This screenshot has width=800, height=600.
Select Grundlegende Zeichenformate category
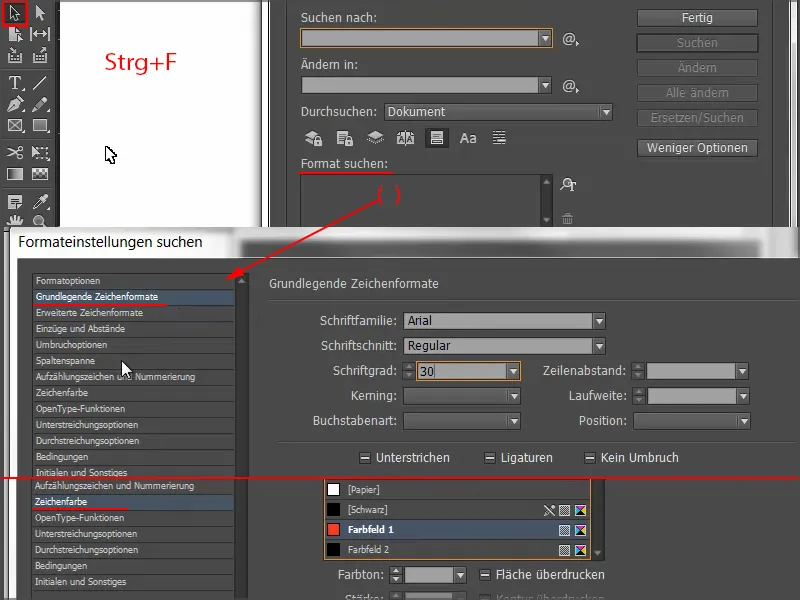tap(134, 297)
